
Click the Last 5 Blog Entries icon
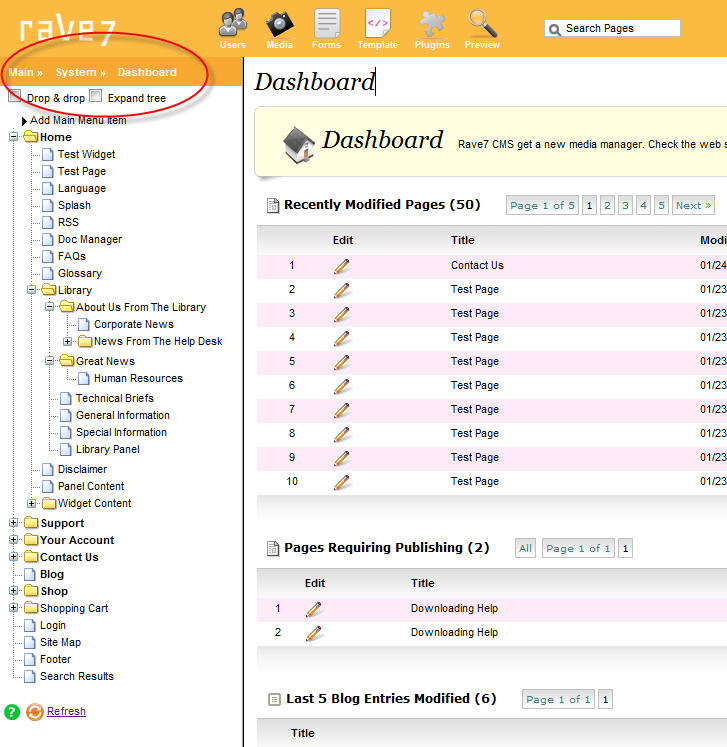274,699
